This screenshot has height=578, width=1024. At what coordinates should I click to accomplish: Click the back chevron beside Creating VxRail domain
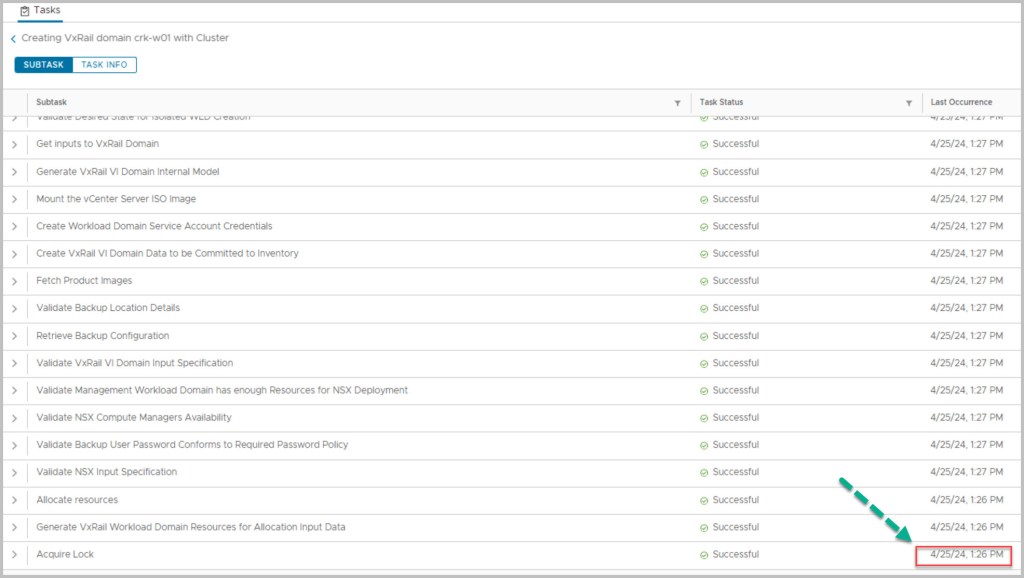coord(13,39)
